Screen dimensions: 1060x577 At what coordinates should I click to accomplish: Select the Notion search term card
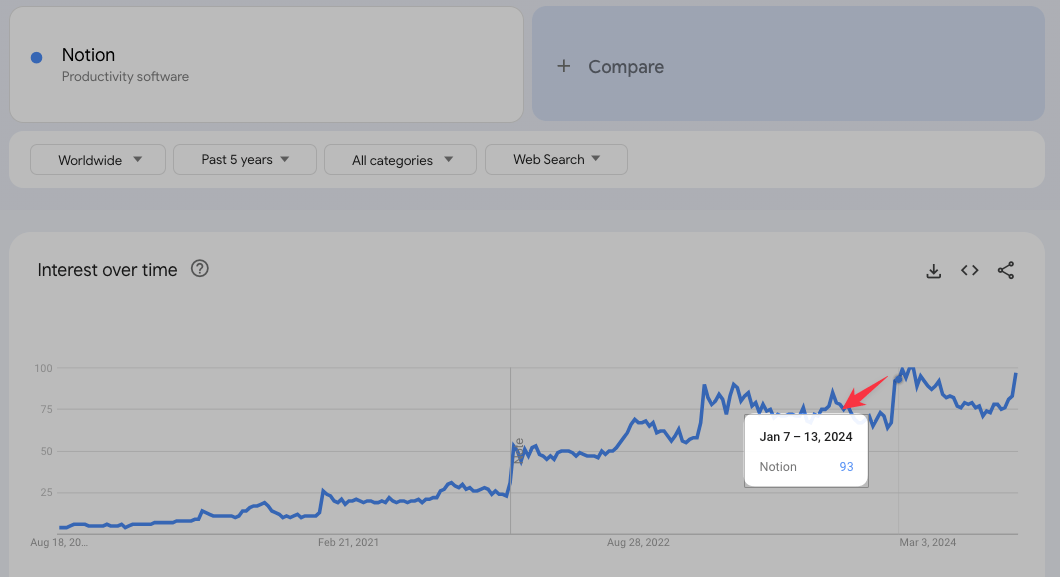[x=266, y=64]
